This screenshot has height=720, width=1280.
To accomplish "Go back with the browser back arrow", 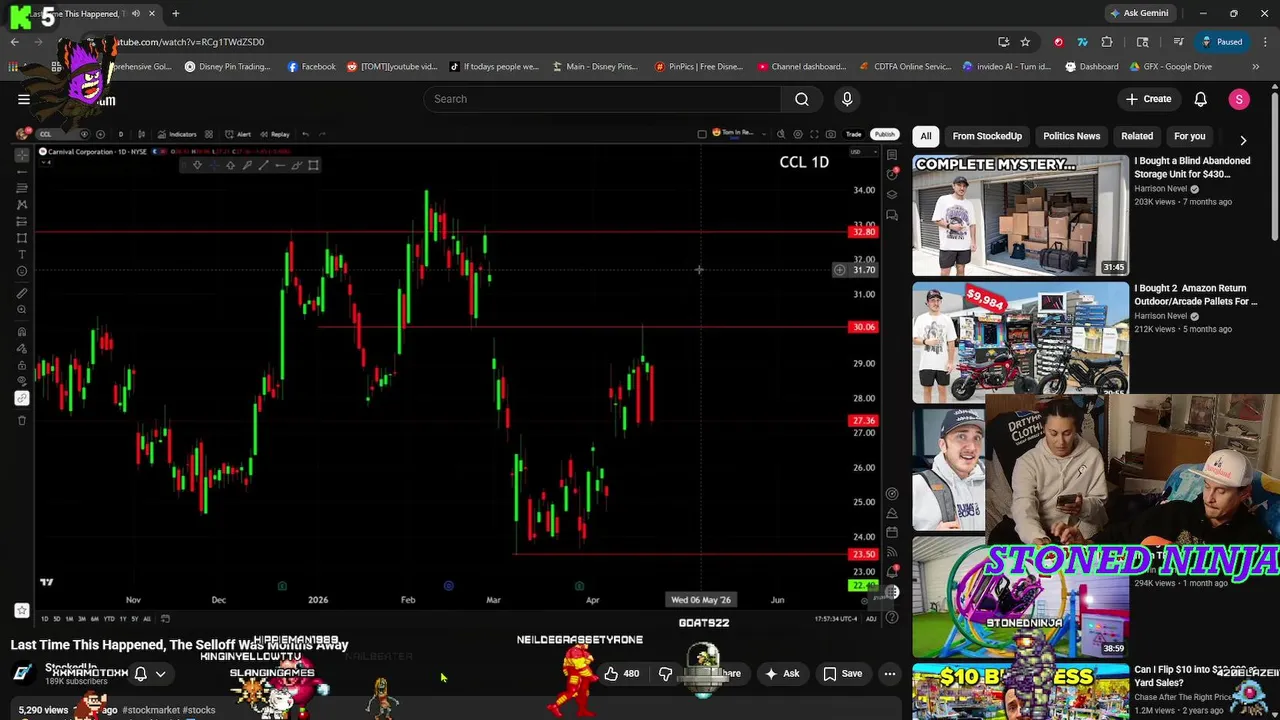I will point(15,42).
